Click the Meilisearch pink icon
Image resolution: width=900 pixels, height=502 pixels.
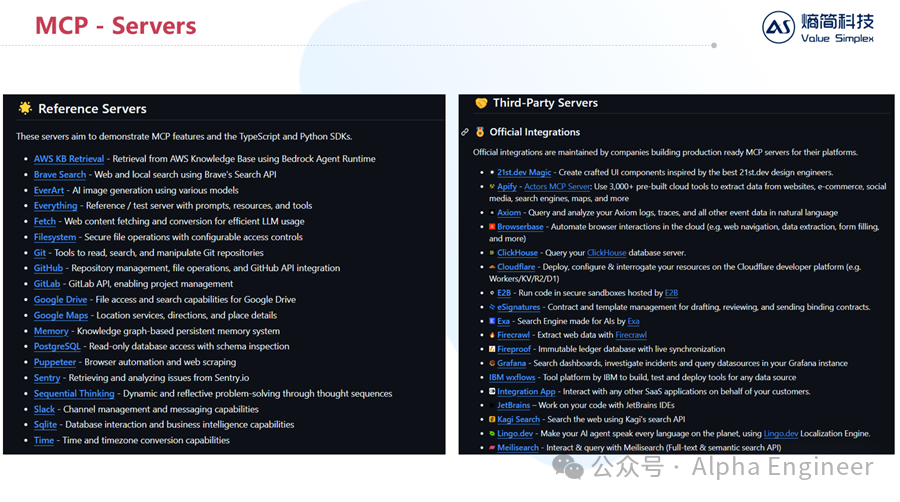click(x=492, y=448)
